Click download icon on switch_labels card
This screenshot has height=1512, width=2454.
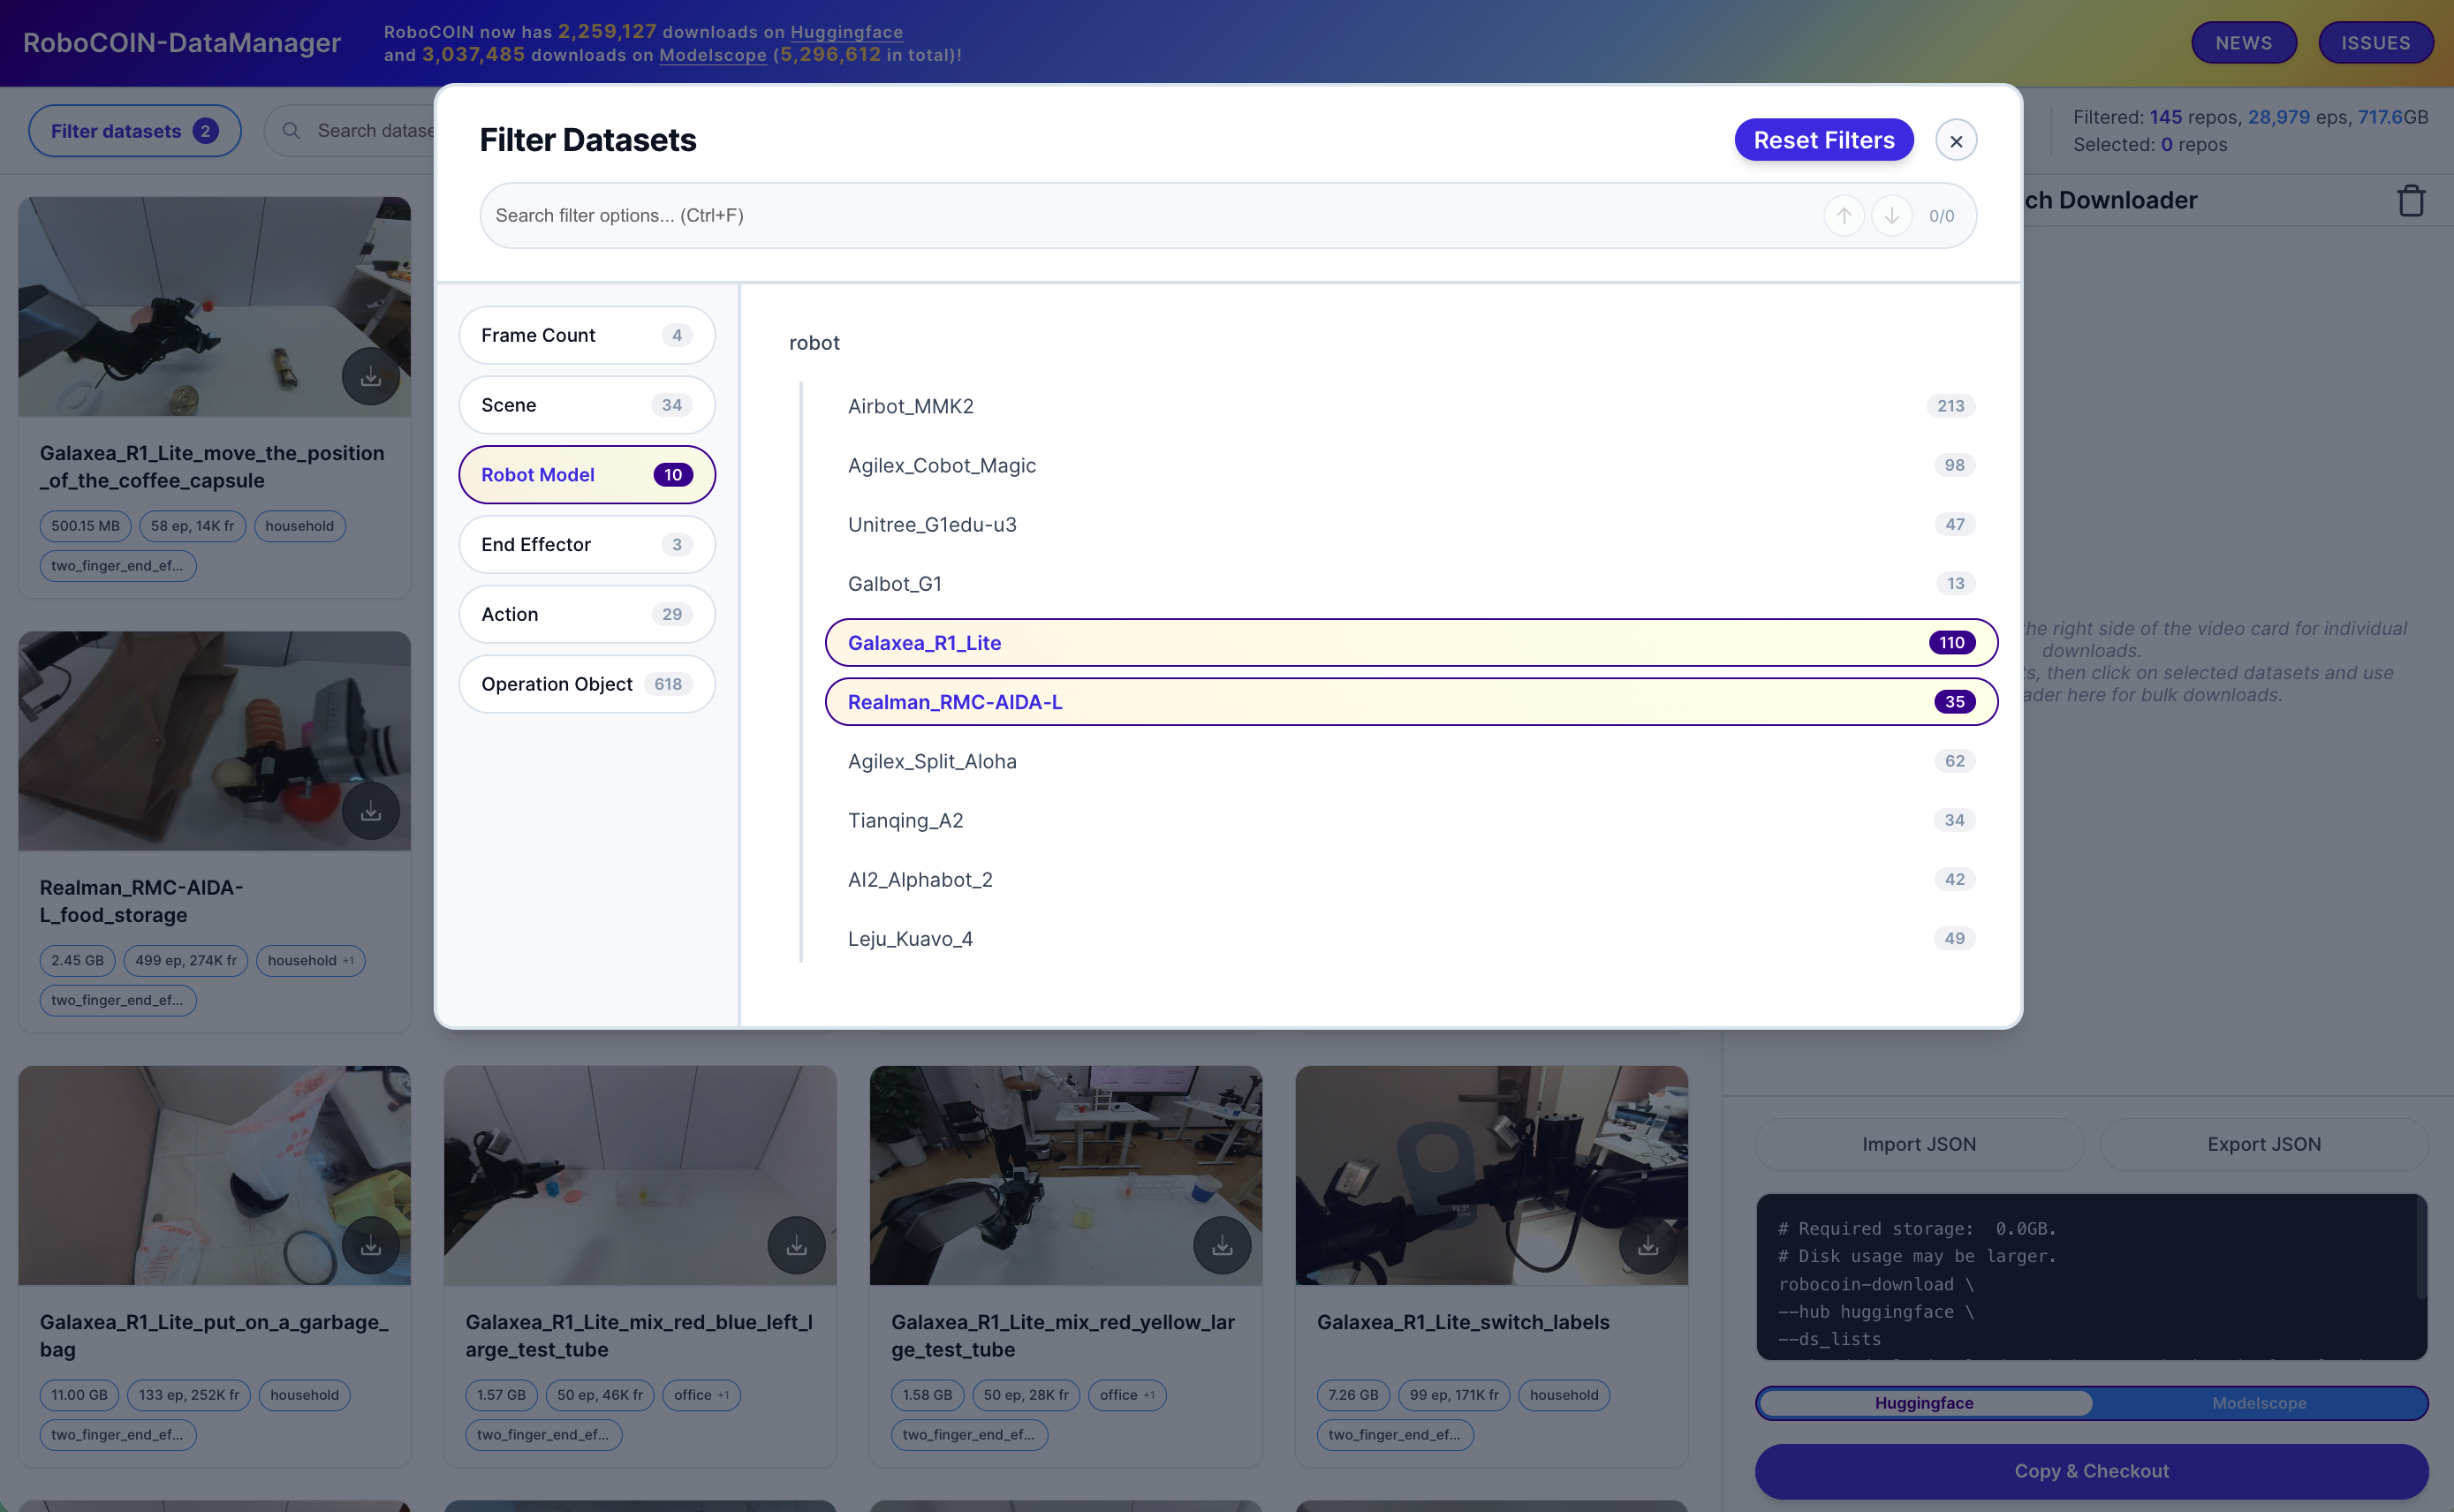point(1648,1245)
